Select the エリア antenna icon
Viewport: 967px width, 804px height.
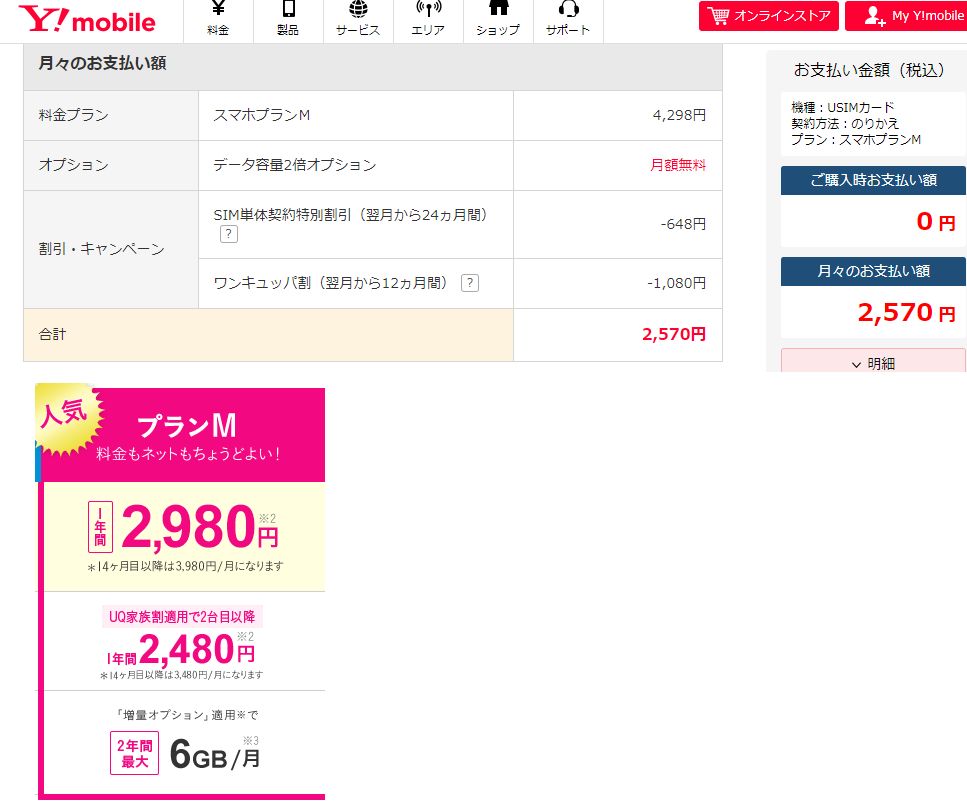click(428, 20)
